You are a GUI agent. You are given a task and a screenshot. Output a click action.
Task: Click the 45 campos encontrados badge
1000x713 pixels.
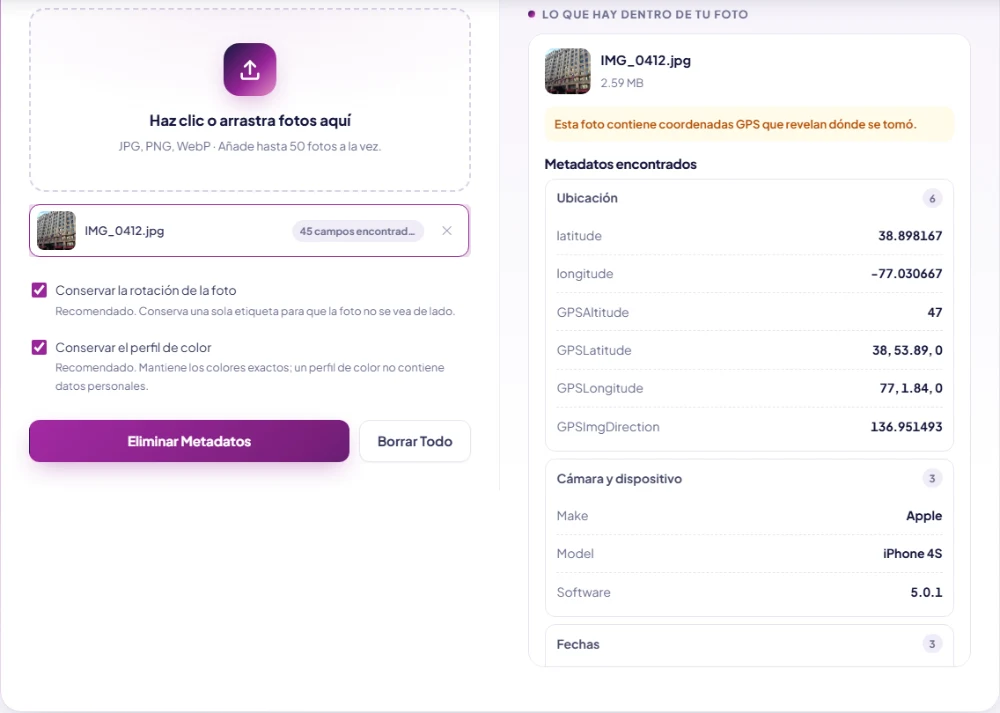(x=358, y=231)
